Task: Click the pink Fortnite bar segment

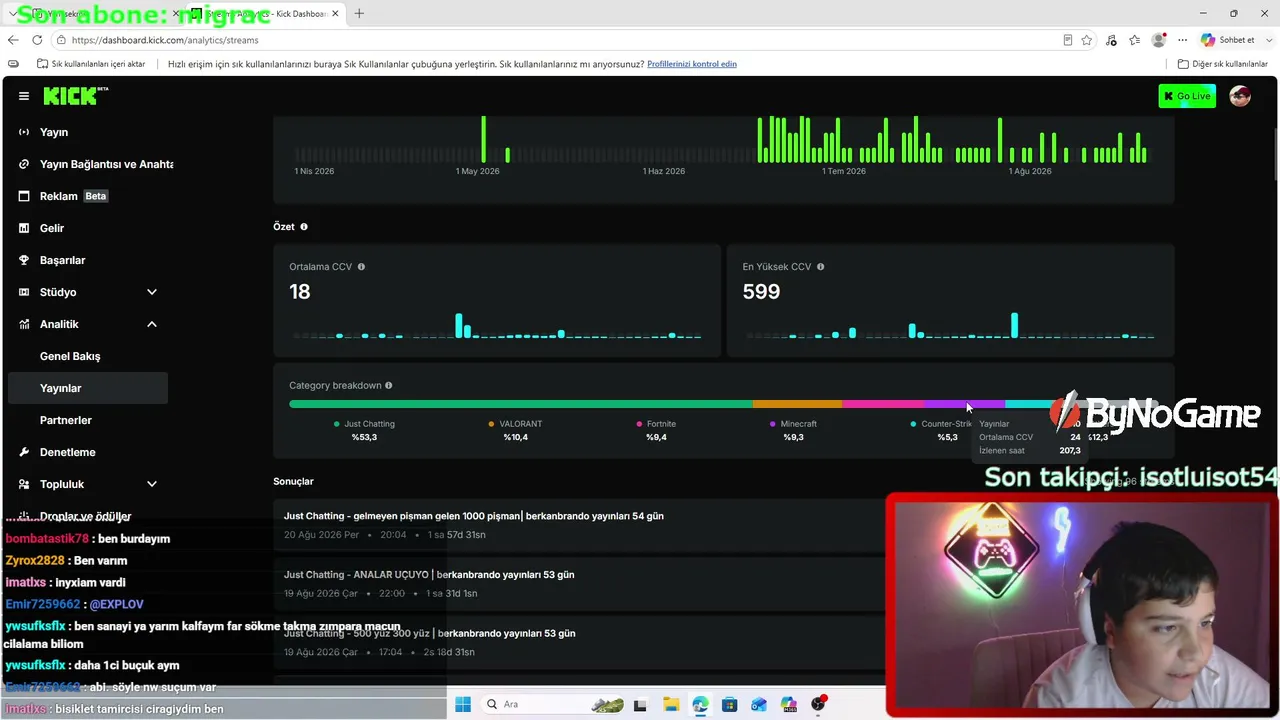Action: [x=884, y=404]
